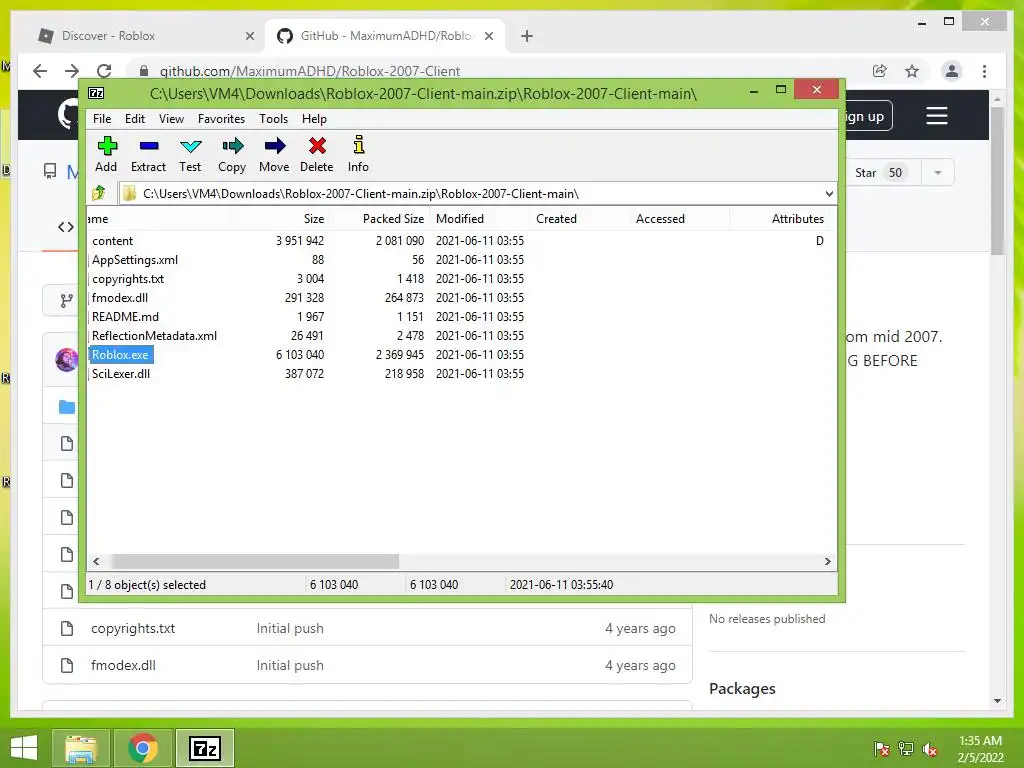Open the File menu in 7-Zip

click(102, 119)
